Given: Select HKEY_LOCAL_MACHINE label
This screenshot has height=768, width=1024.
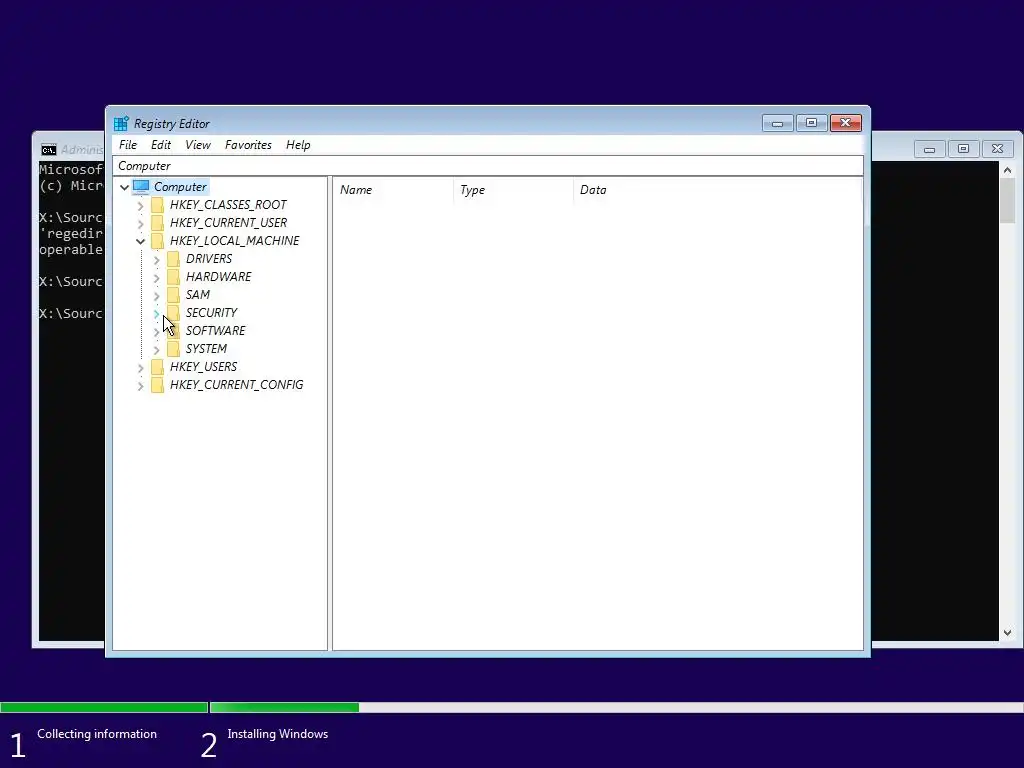Looking at the screenshot, I should 234,241.
